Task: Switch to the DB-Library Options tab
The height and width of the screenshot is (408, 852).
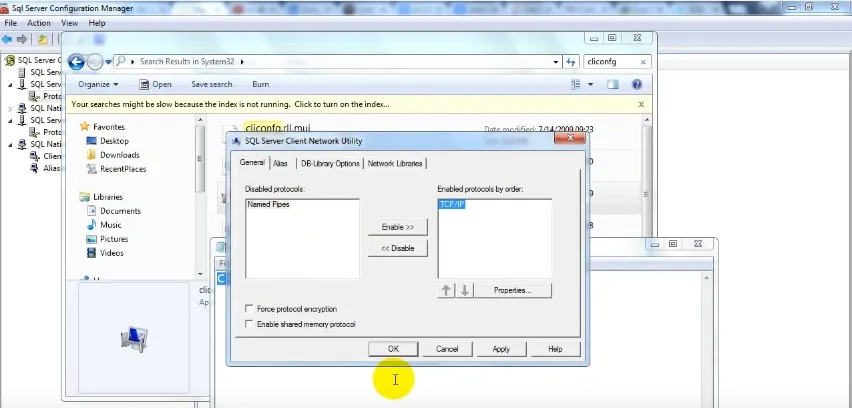Action: tap(330, 163)
